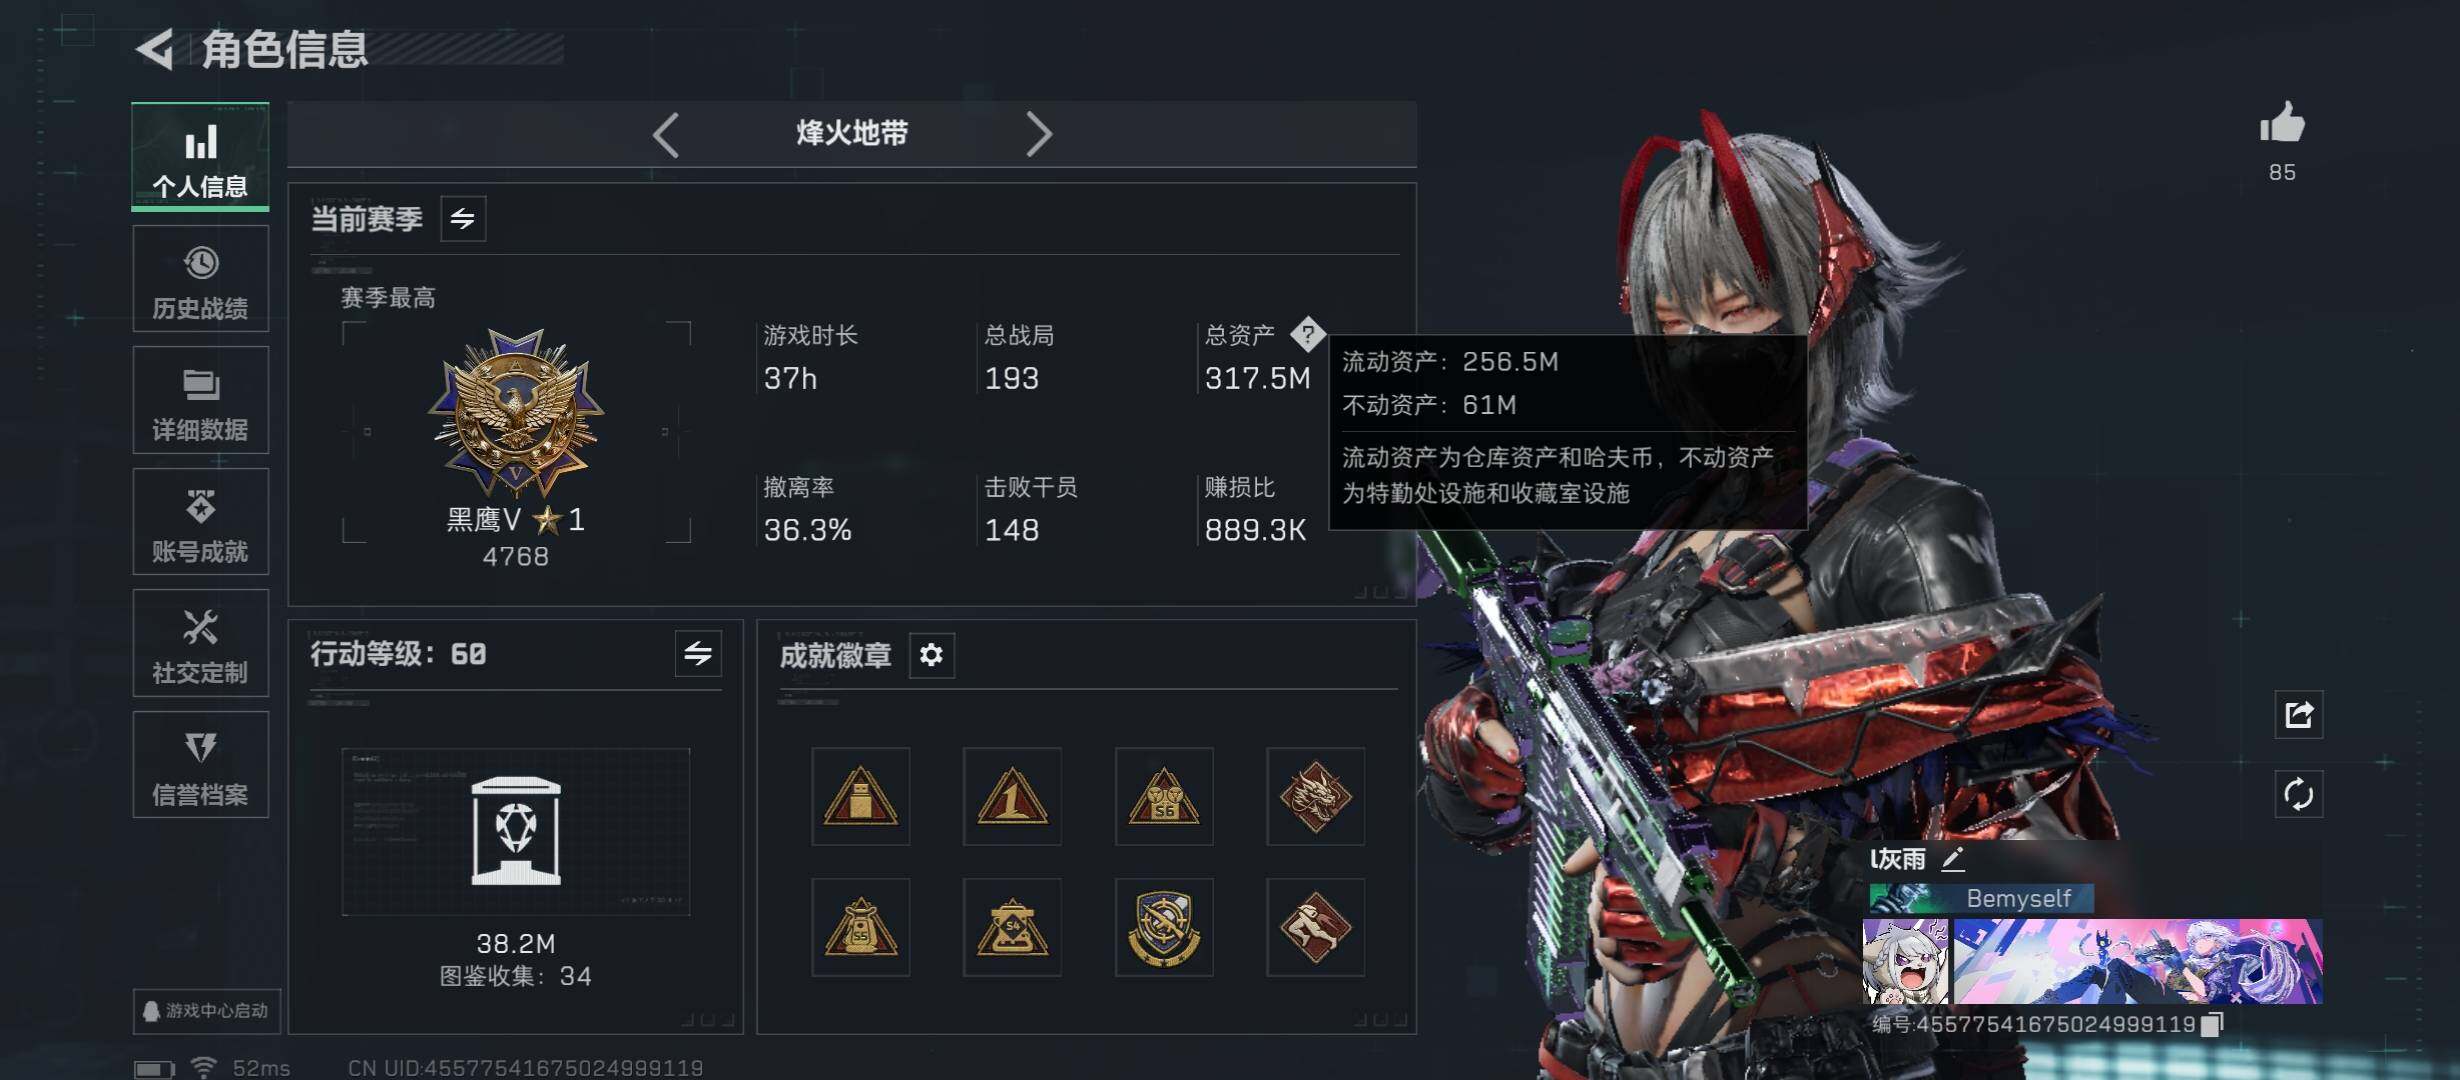Viewport: 2460px width, 1080px height.
Task: Click the share profile icon
Action: coord(2298,715)
